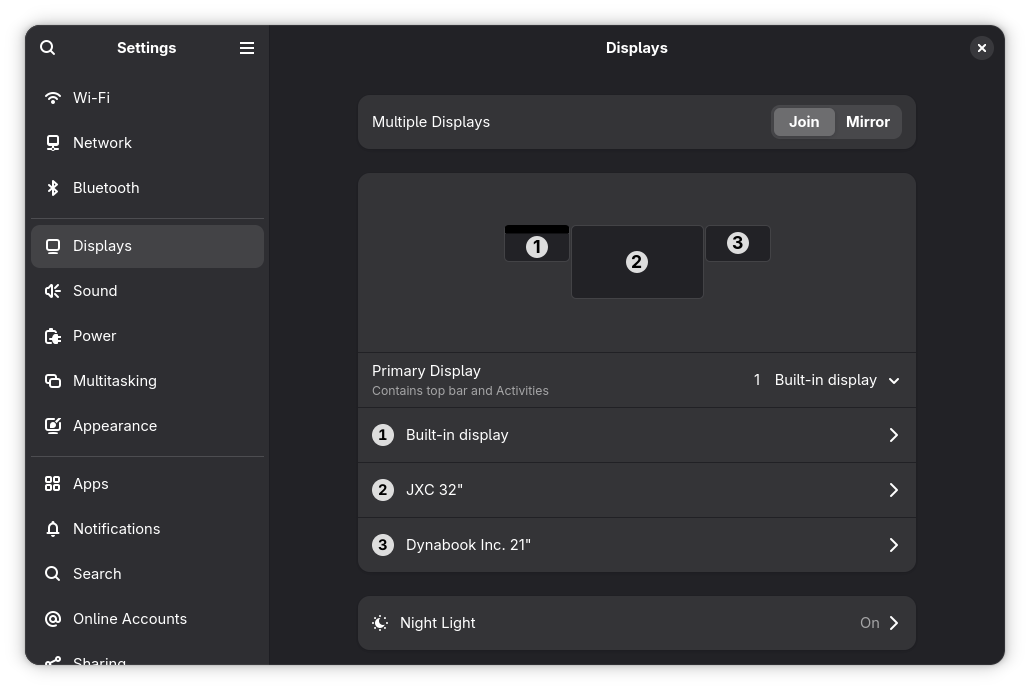Expand JXC 32" display settings
This screenshot has width=1030, height=690.
[x=636, y=490]
